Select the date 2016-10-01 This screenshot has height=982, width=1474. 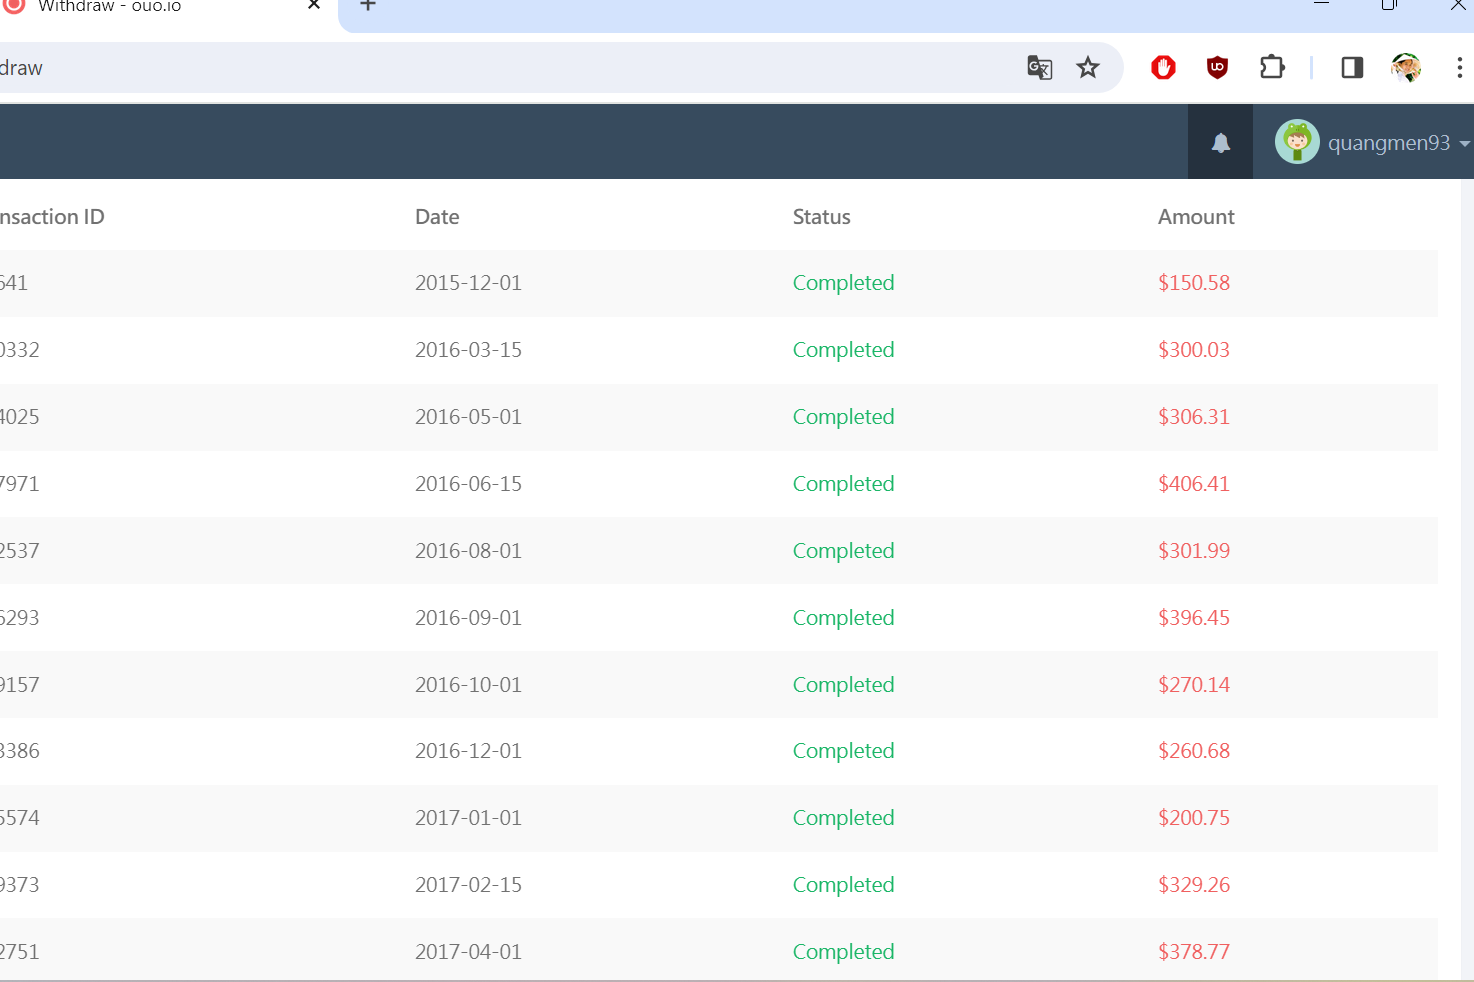click(468, 685)
